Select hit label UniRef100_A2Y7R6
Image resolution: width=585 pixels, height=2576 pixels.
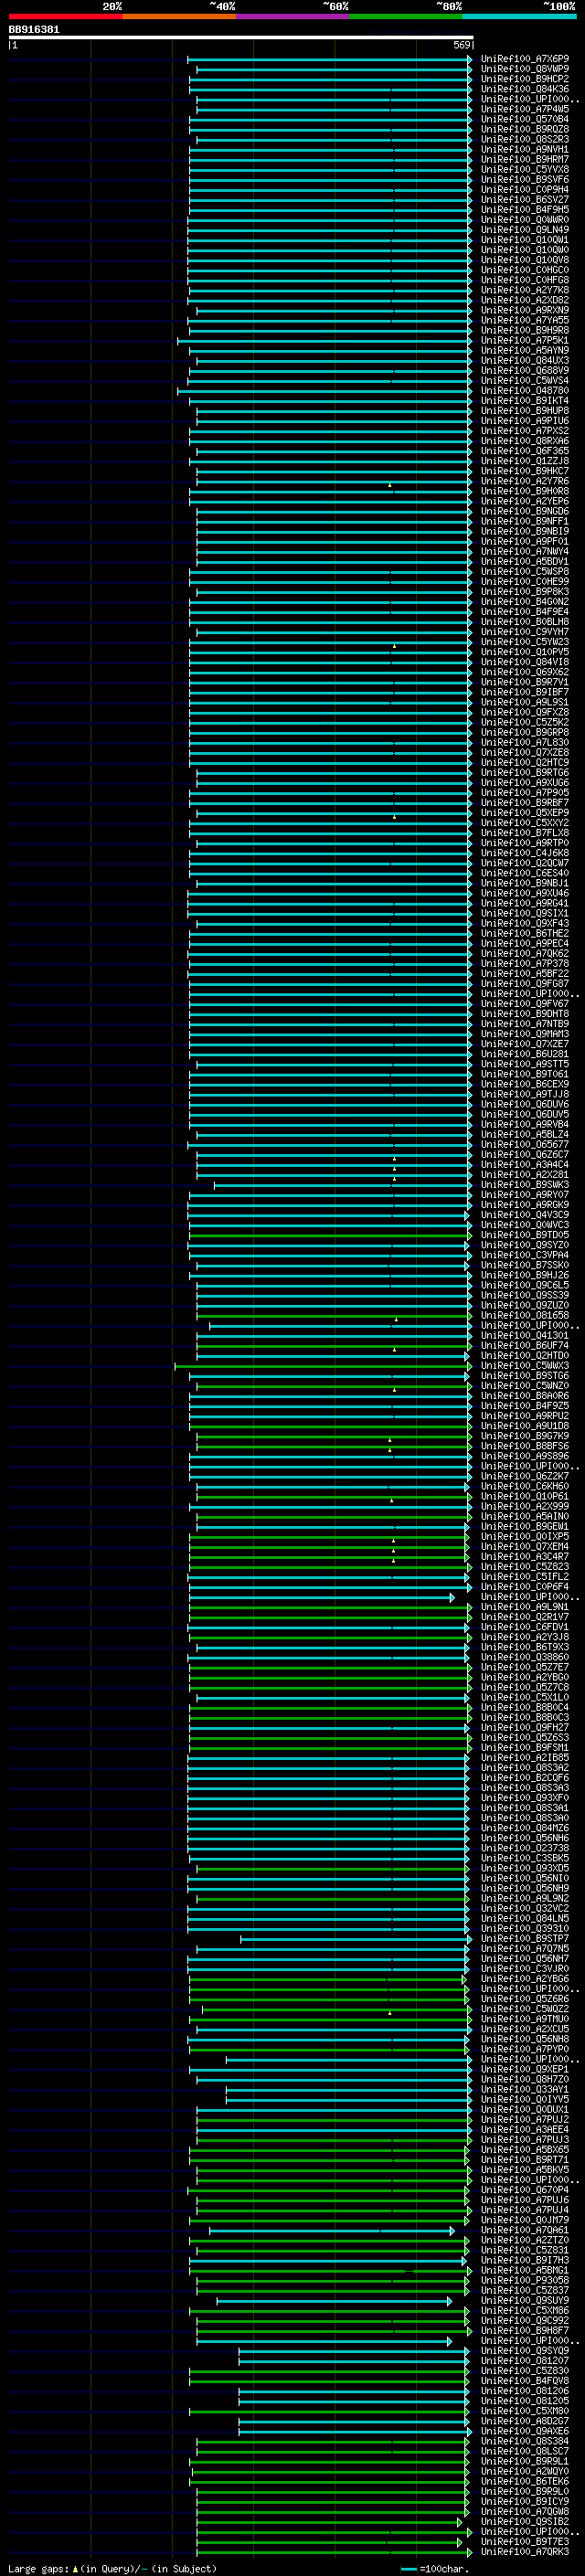pyautogui.click(x=525, y=481)
